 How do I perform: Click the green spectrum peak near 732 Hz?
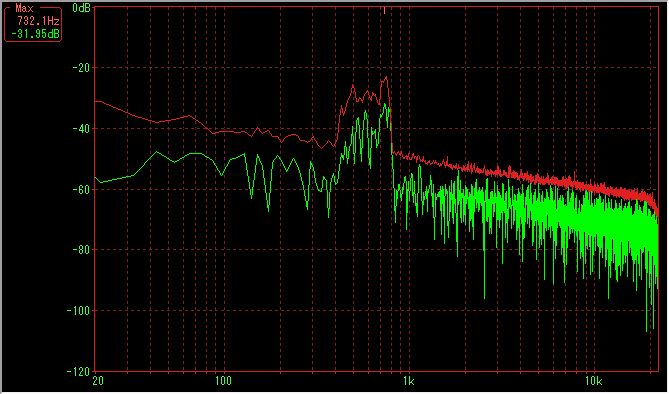tap(385, 105)
